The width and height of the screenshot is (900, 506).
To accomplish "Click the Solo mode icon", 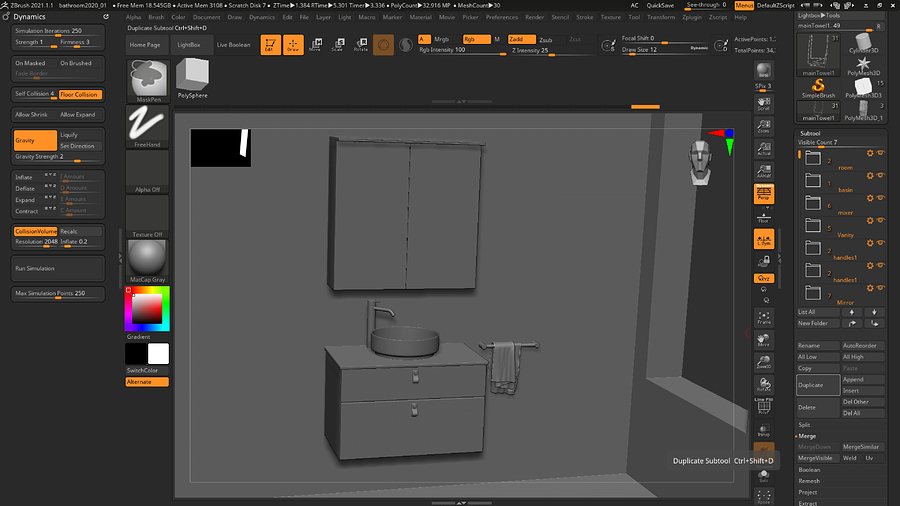I will [764, 475].
